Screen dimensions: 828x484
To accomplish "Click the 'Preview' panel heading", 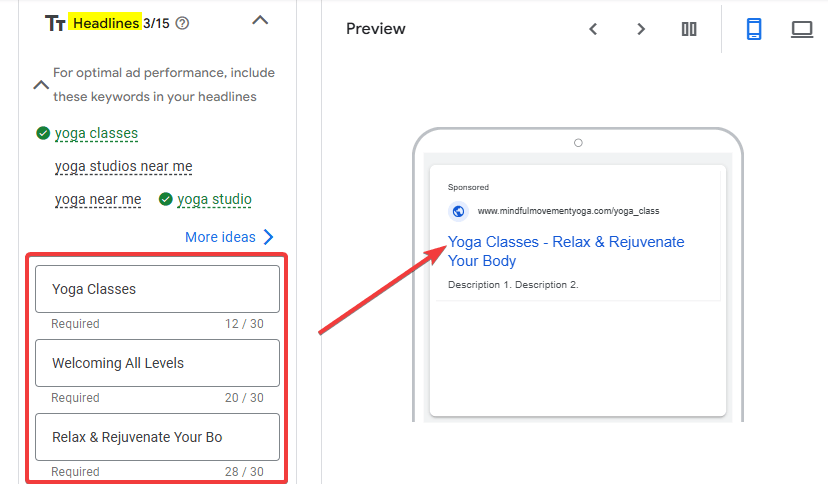I will coord(375,29).
